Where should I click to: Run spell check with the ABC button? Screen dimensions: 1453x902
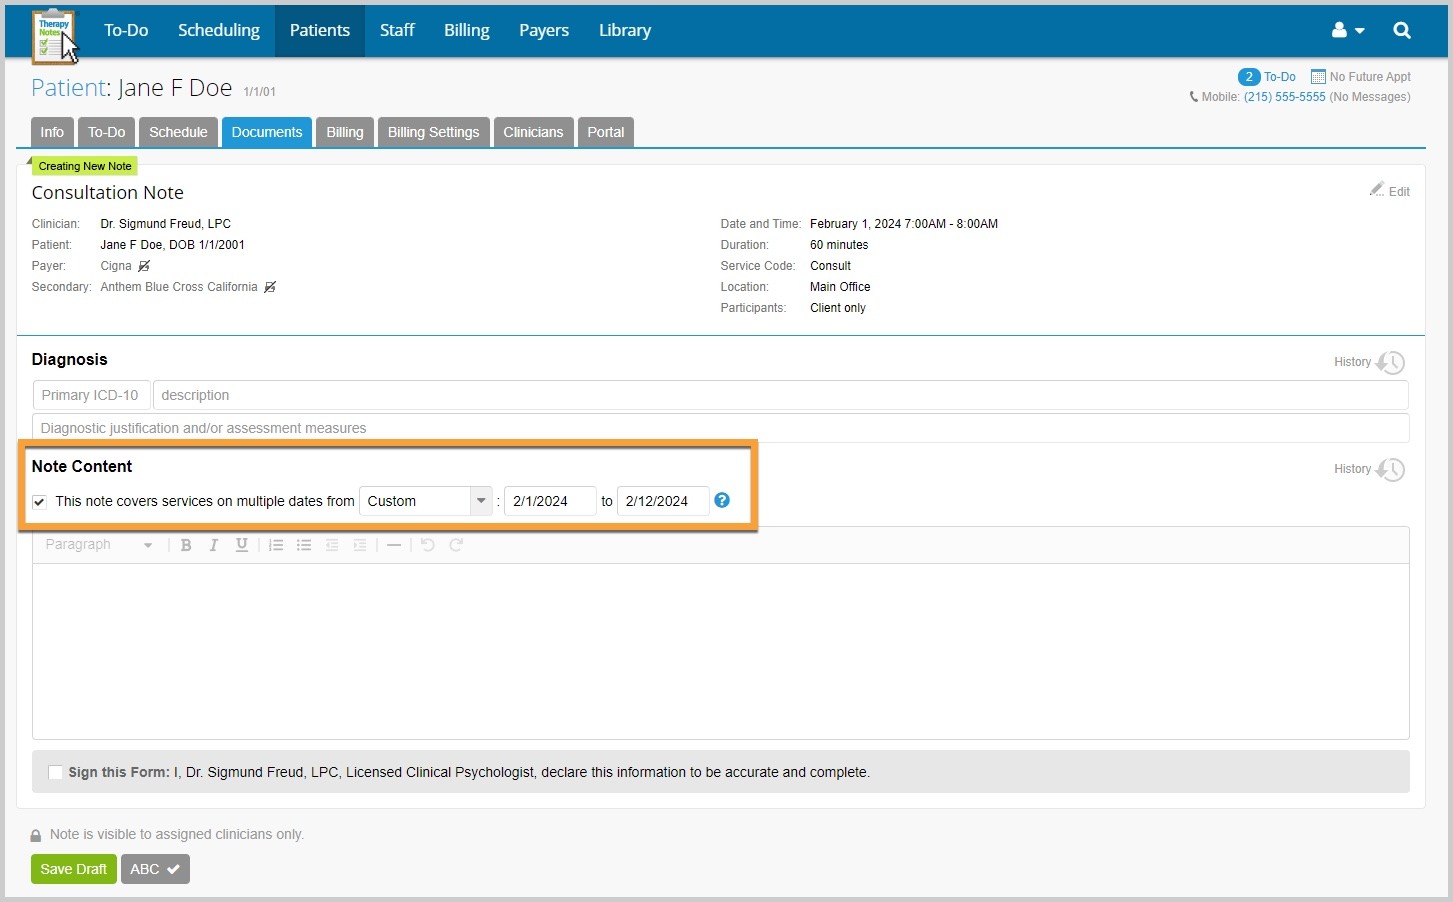click(155, 869)
